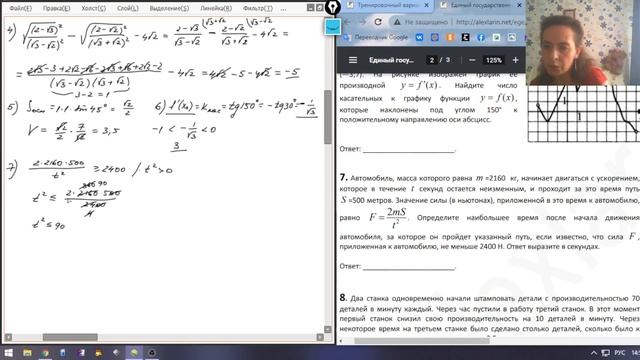Open the Файл menu in the drawing app
Image resolution: width=640 pixels, height=360 pixels.
click(20, 8)
